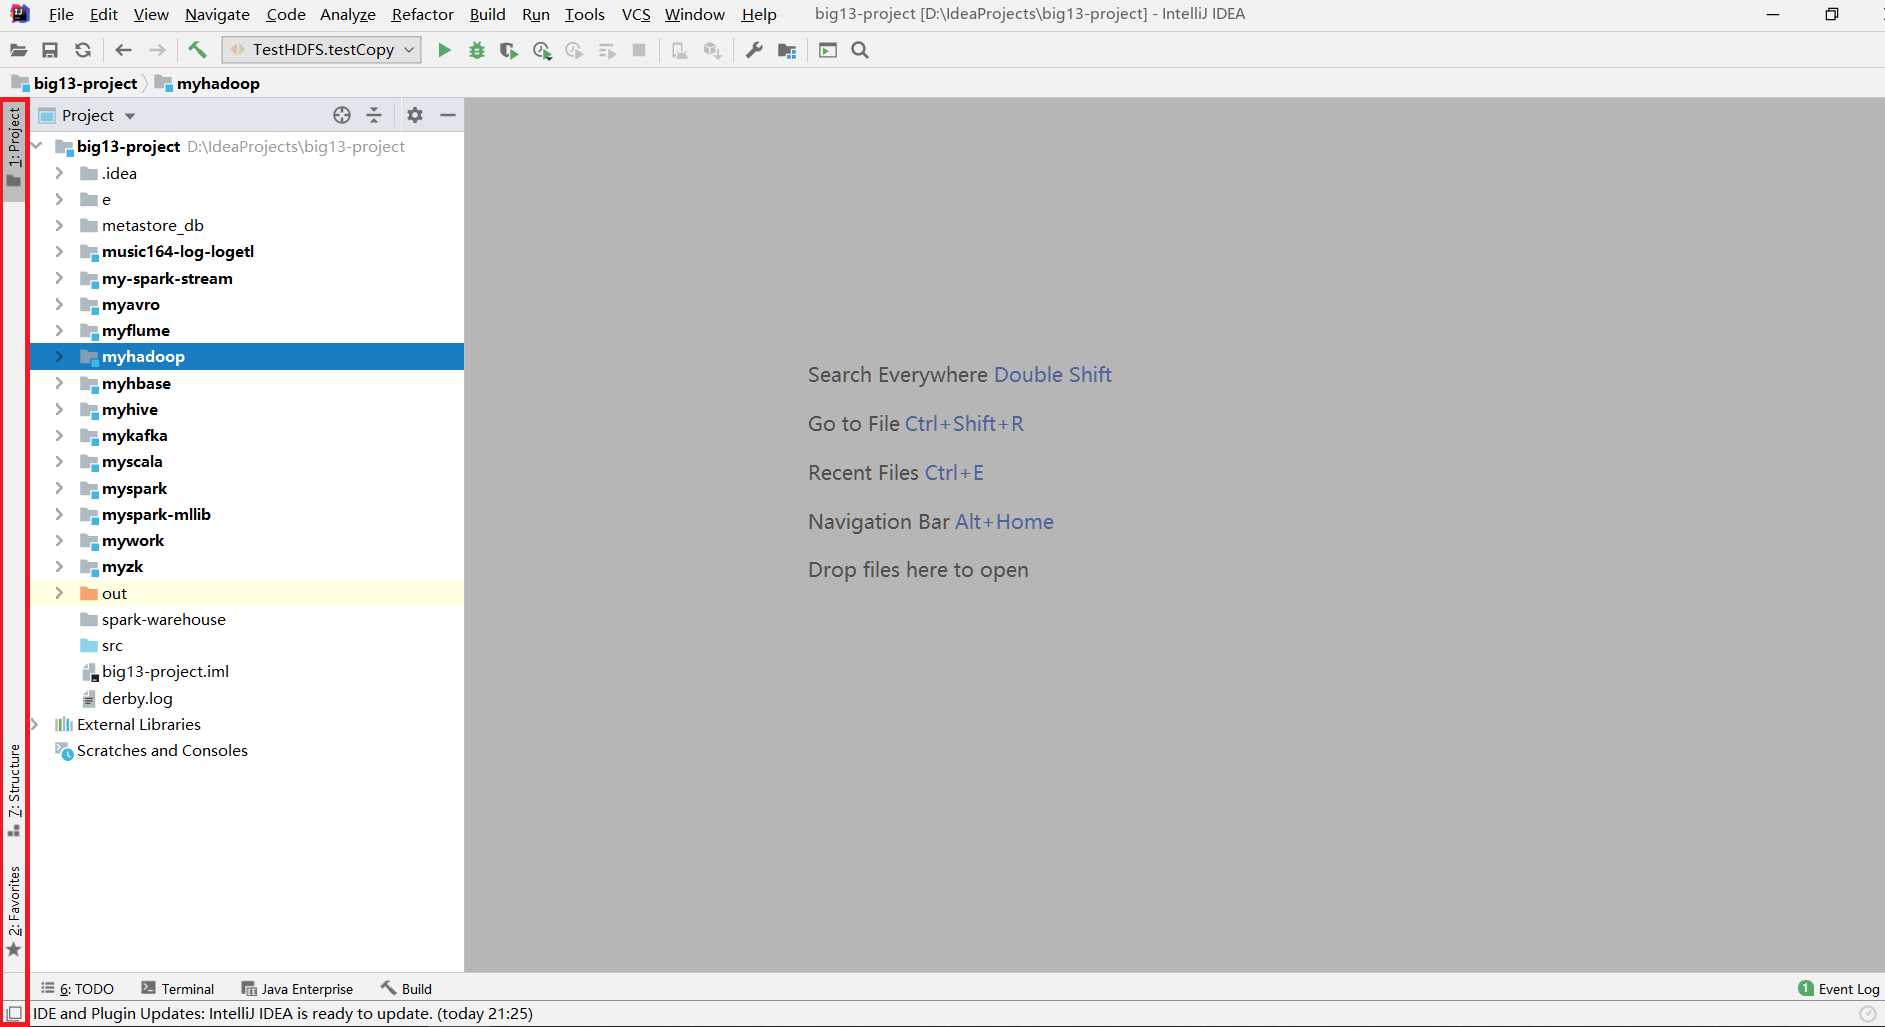Expand the mykafka module arrow
This screenshot has height=1027, width=1885.
coord(59,435)
